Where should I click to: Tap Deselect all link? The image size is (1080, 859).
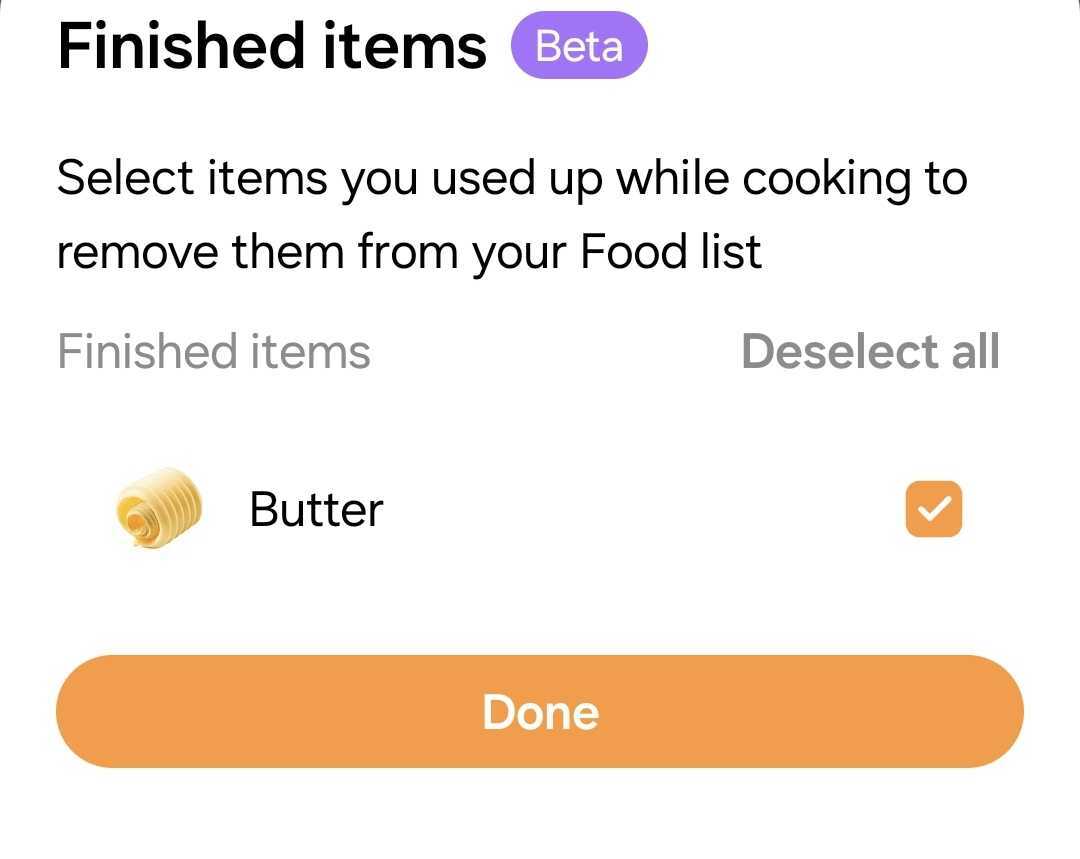click(x=870, y=351)
